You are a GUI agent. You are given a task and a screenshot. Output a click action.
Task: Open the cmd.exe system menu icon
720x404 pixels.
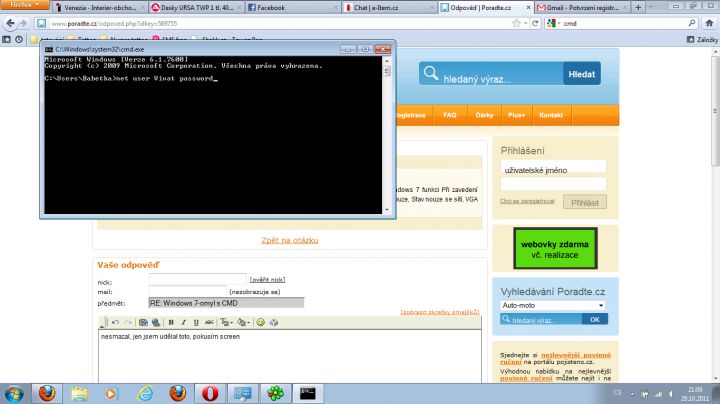tap(49, 49)
